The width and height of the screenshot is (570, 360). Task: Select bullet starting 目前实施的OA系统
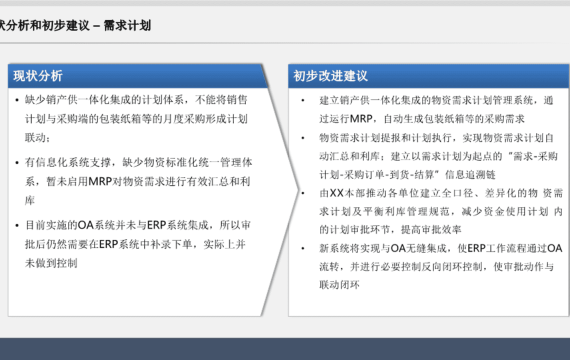(x=138, y=244)
